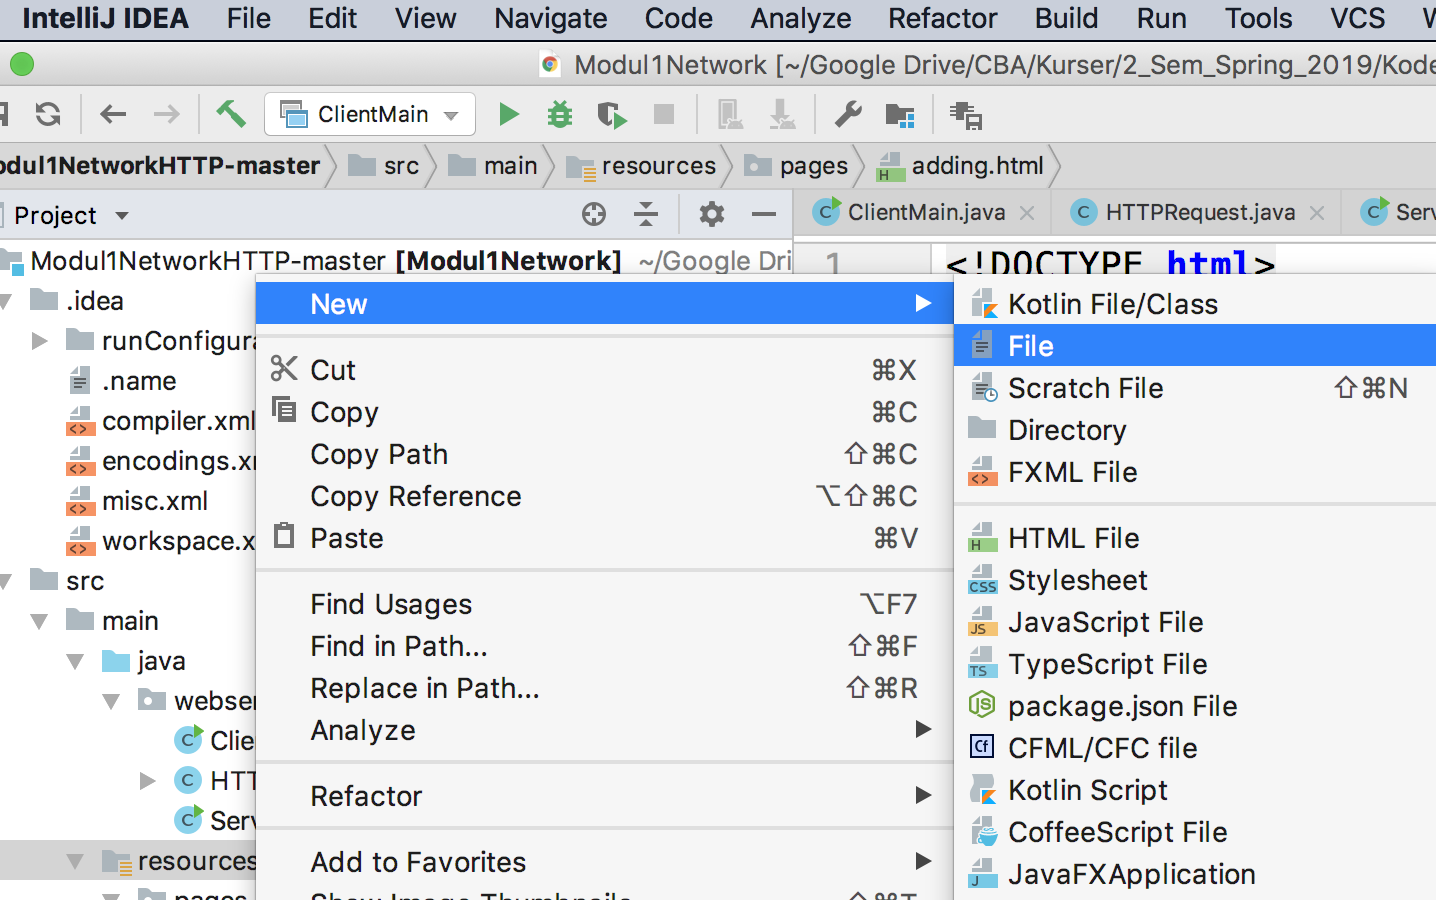Select Copy Path in context menu
This screenshot has height=900, width=1436.
(605, 454)
